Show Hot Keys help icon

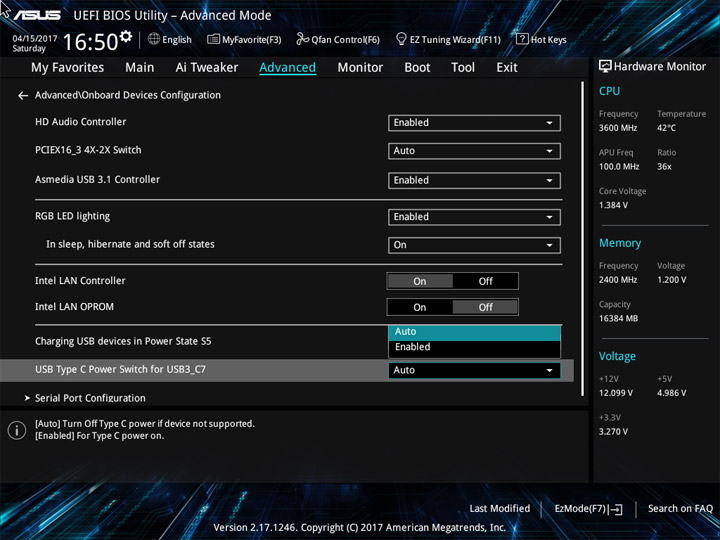(x=522, y=39)
